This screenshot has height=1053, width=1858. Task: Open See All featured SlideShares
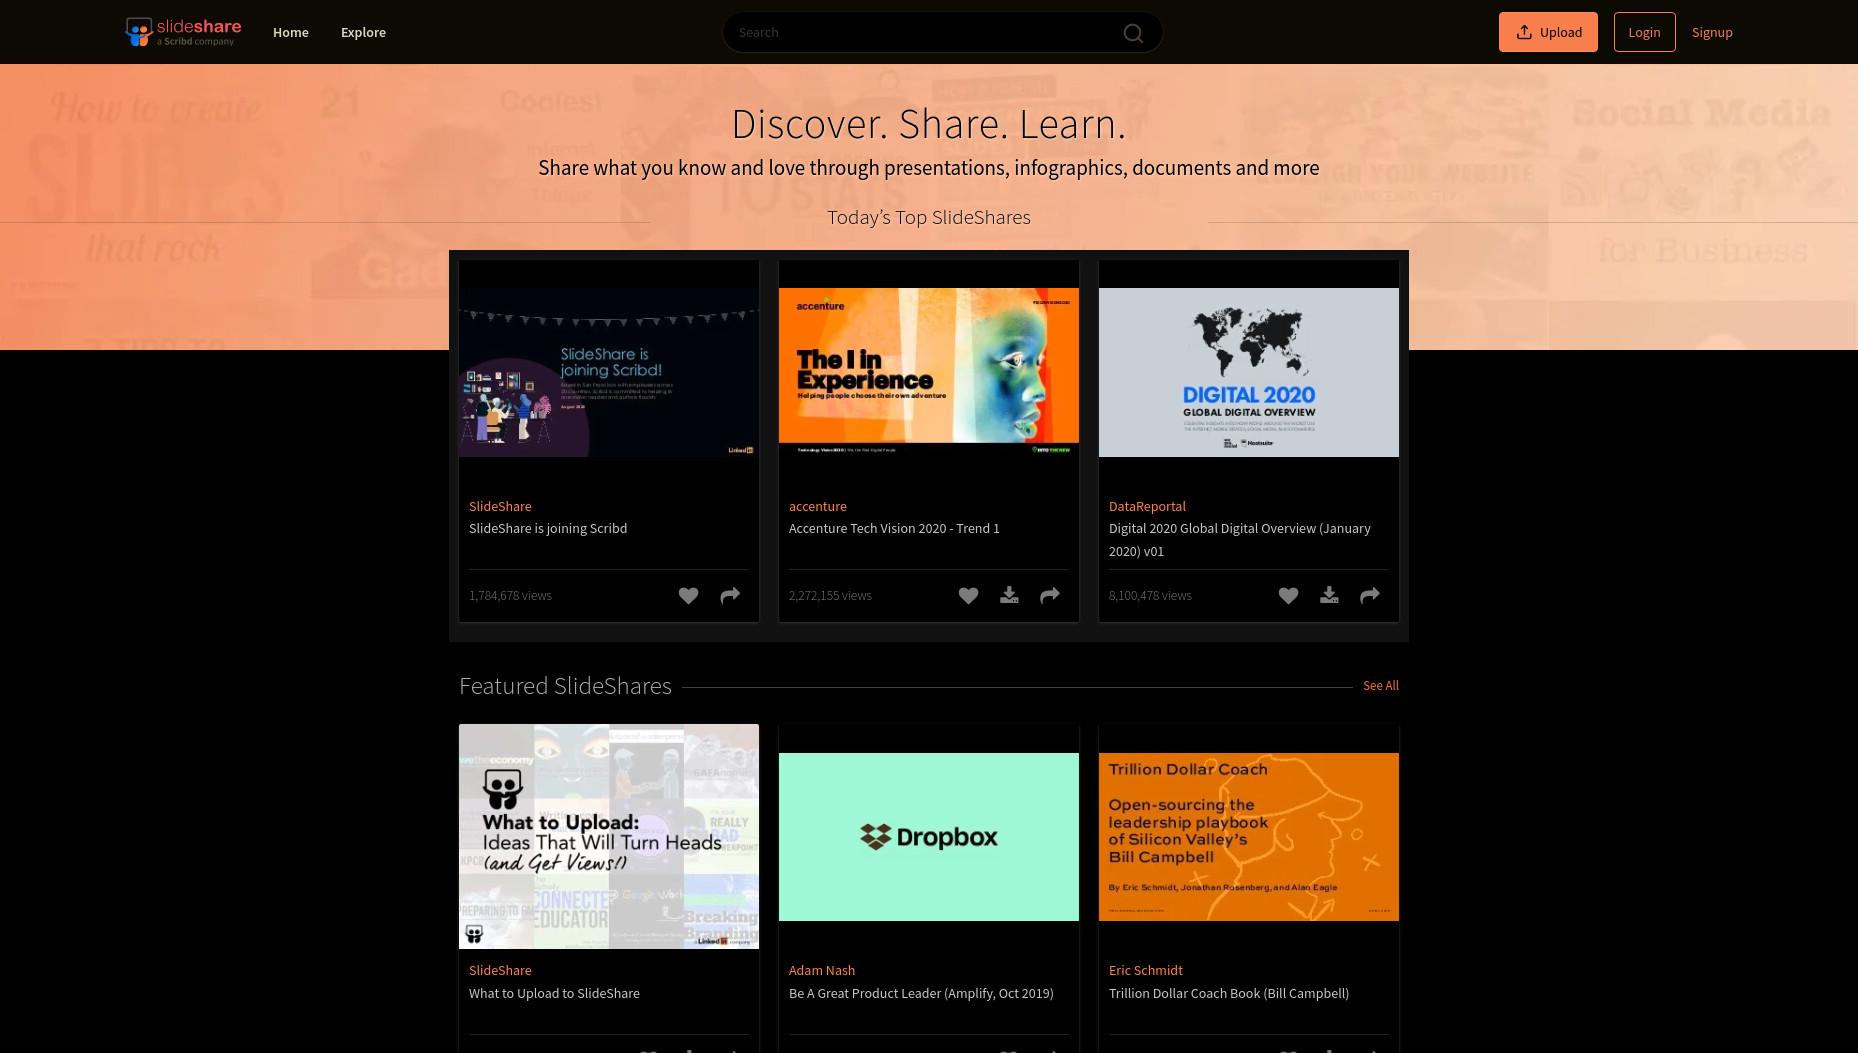[x=1380, y=686]
